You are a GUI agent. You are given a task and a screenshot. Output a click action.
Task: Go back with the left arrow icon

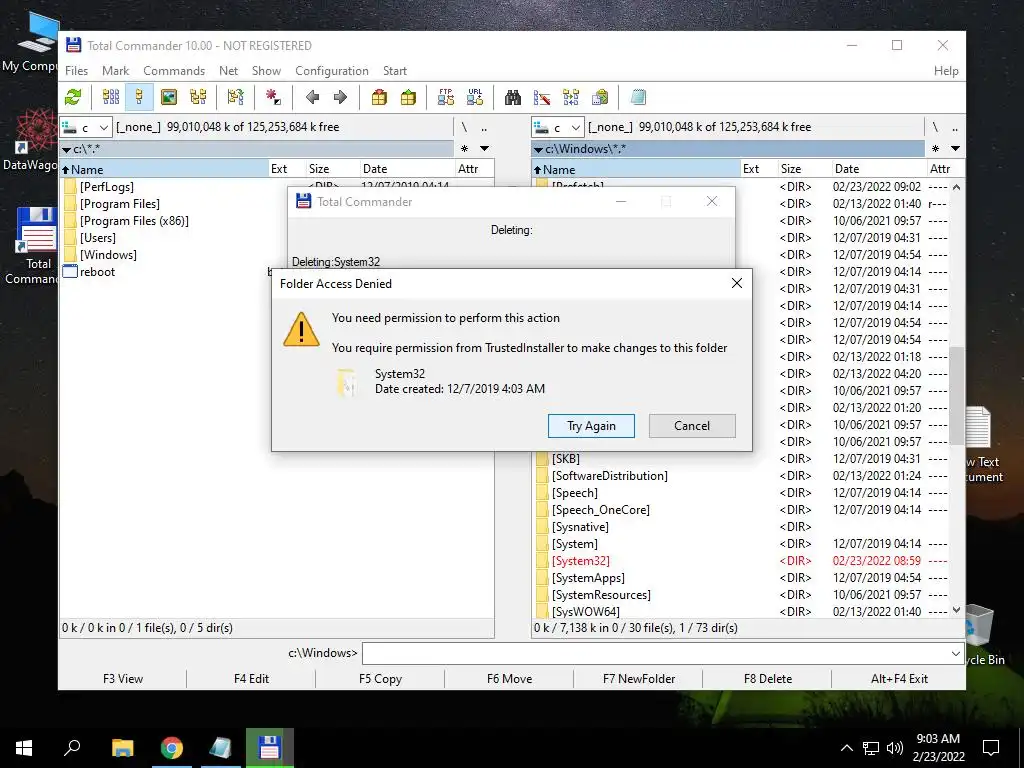pos(312,97)
